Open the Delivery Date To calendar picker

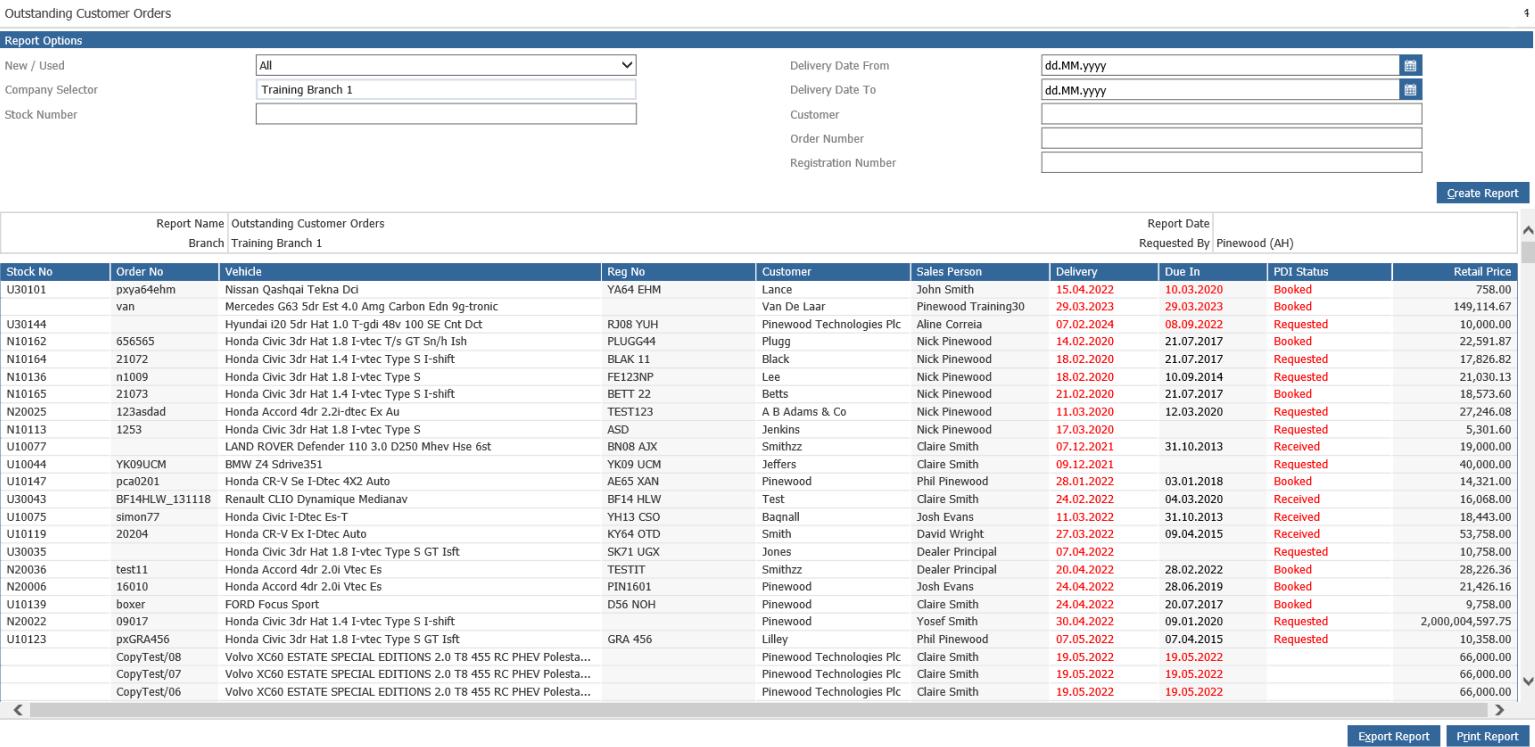pyautogui.click(x=1410, y=90)
